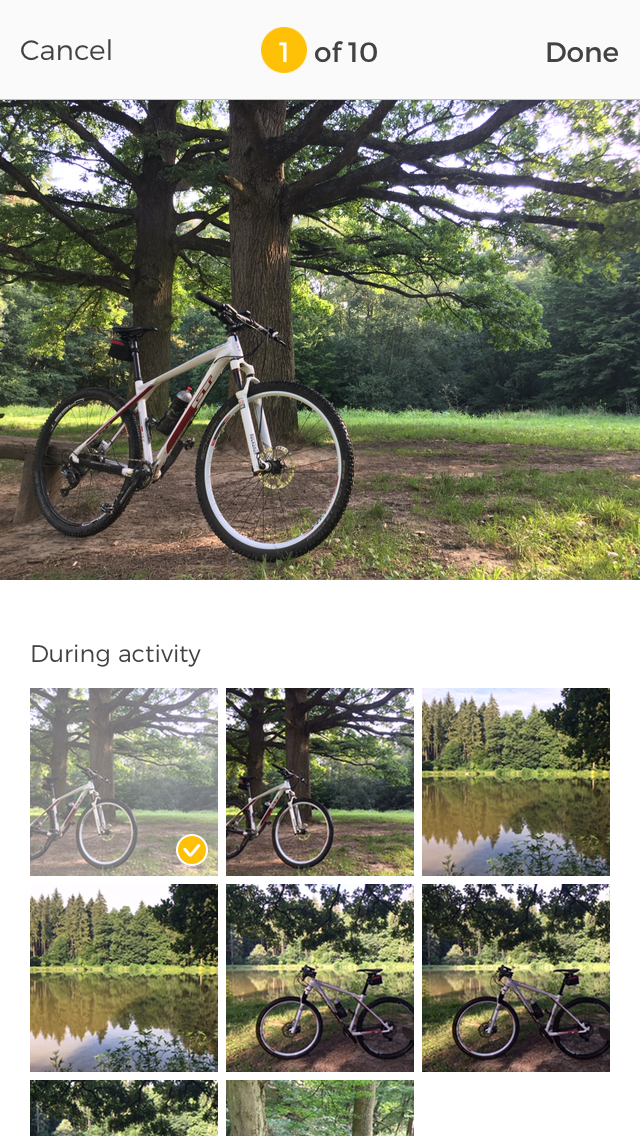Image resolution: width=640 pixels, height=1136 pixels.
Task: Tap the white gap below the preview
Action: (x=320, y=609)
